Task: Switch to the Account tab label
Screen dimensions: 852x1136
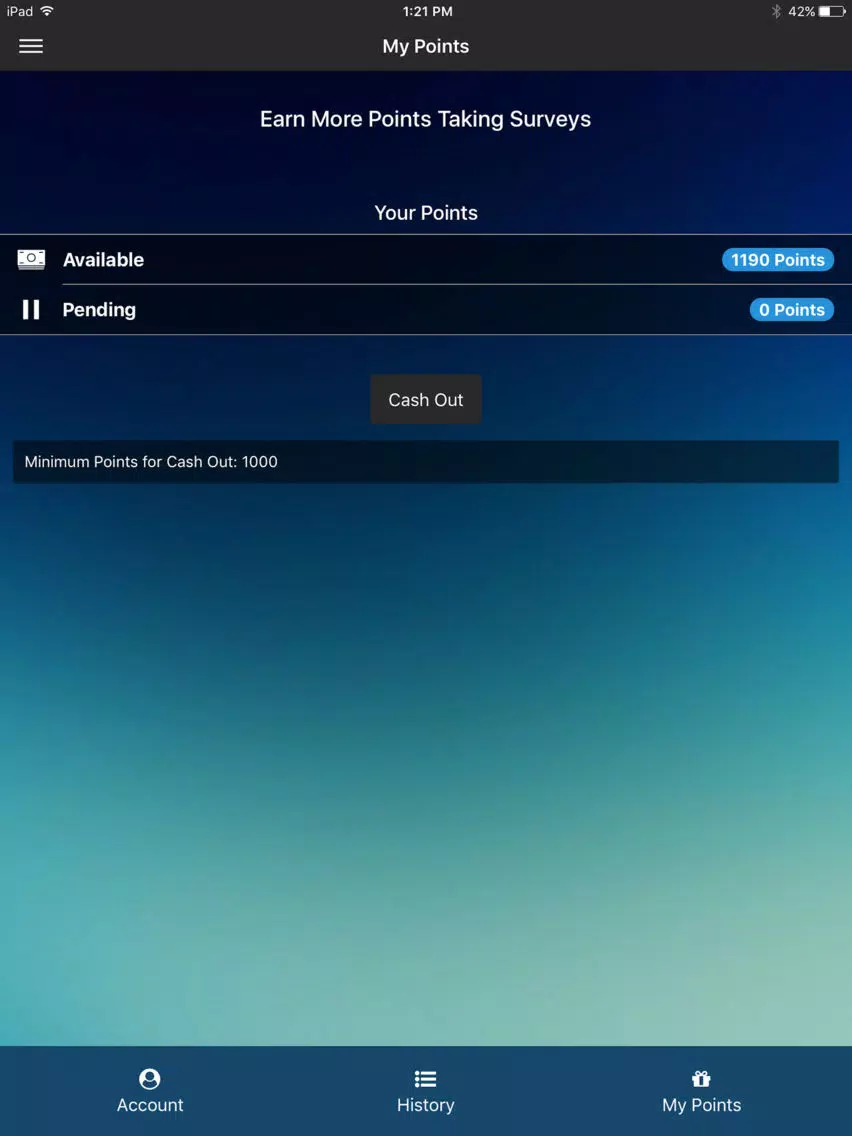Action: point(150,1105)
